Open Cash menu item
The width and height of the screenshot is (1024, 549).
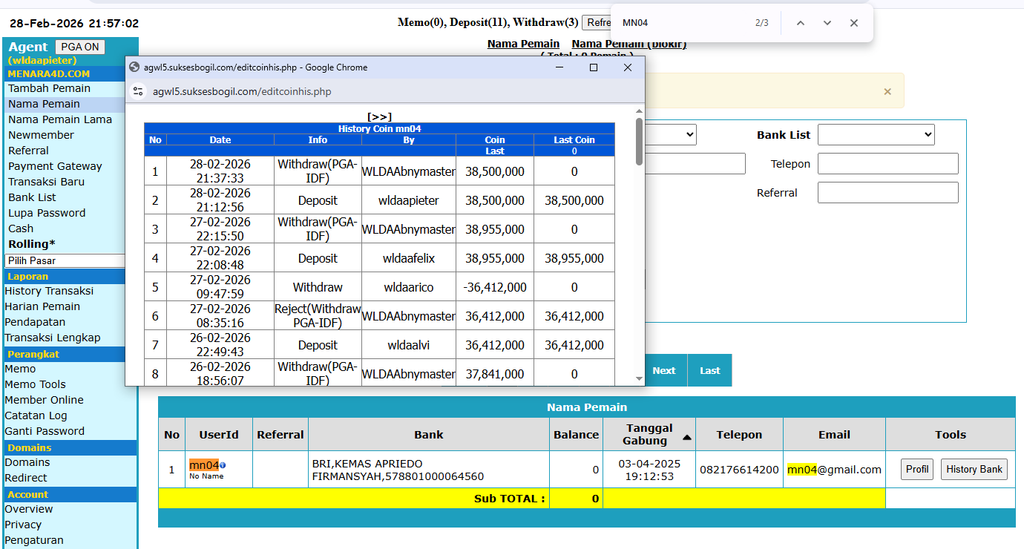coord(20,228)
